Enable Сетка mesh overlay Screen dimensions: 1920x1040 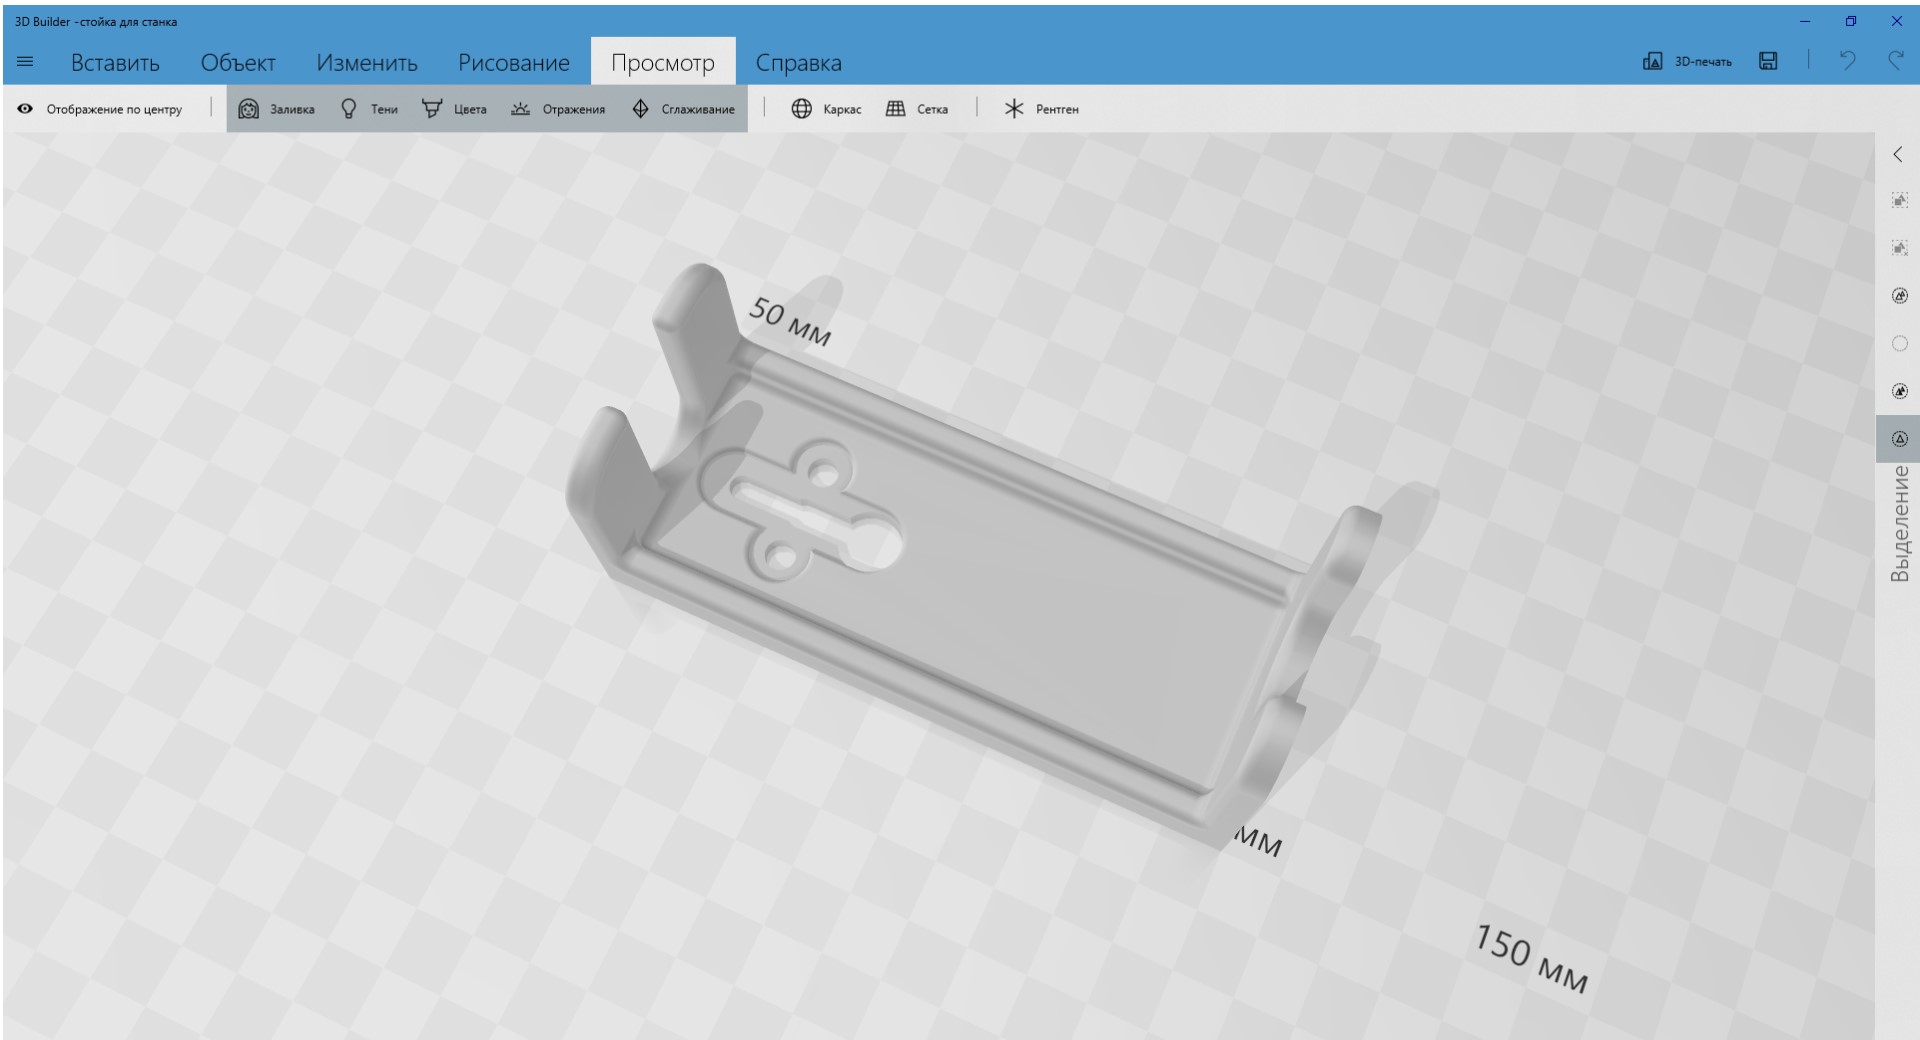[917, 109]
